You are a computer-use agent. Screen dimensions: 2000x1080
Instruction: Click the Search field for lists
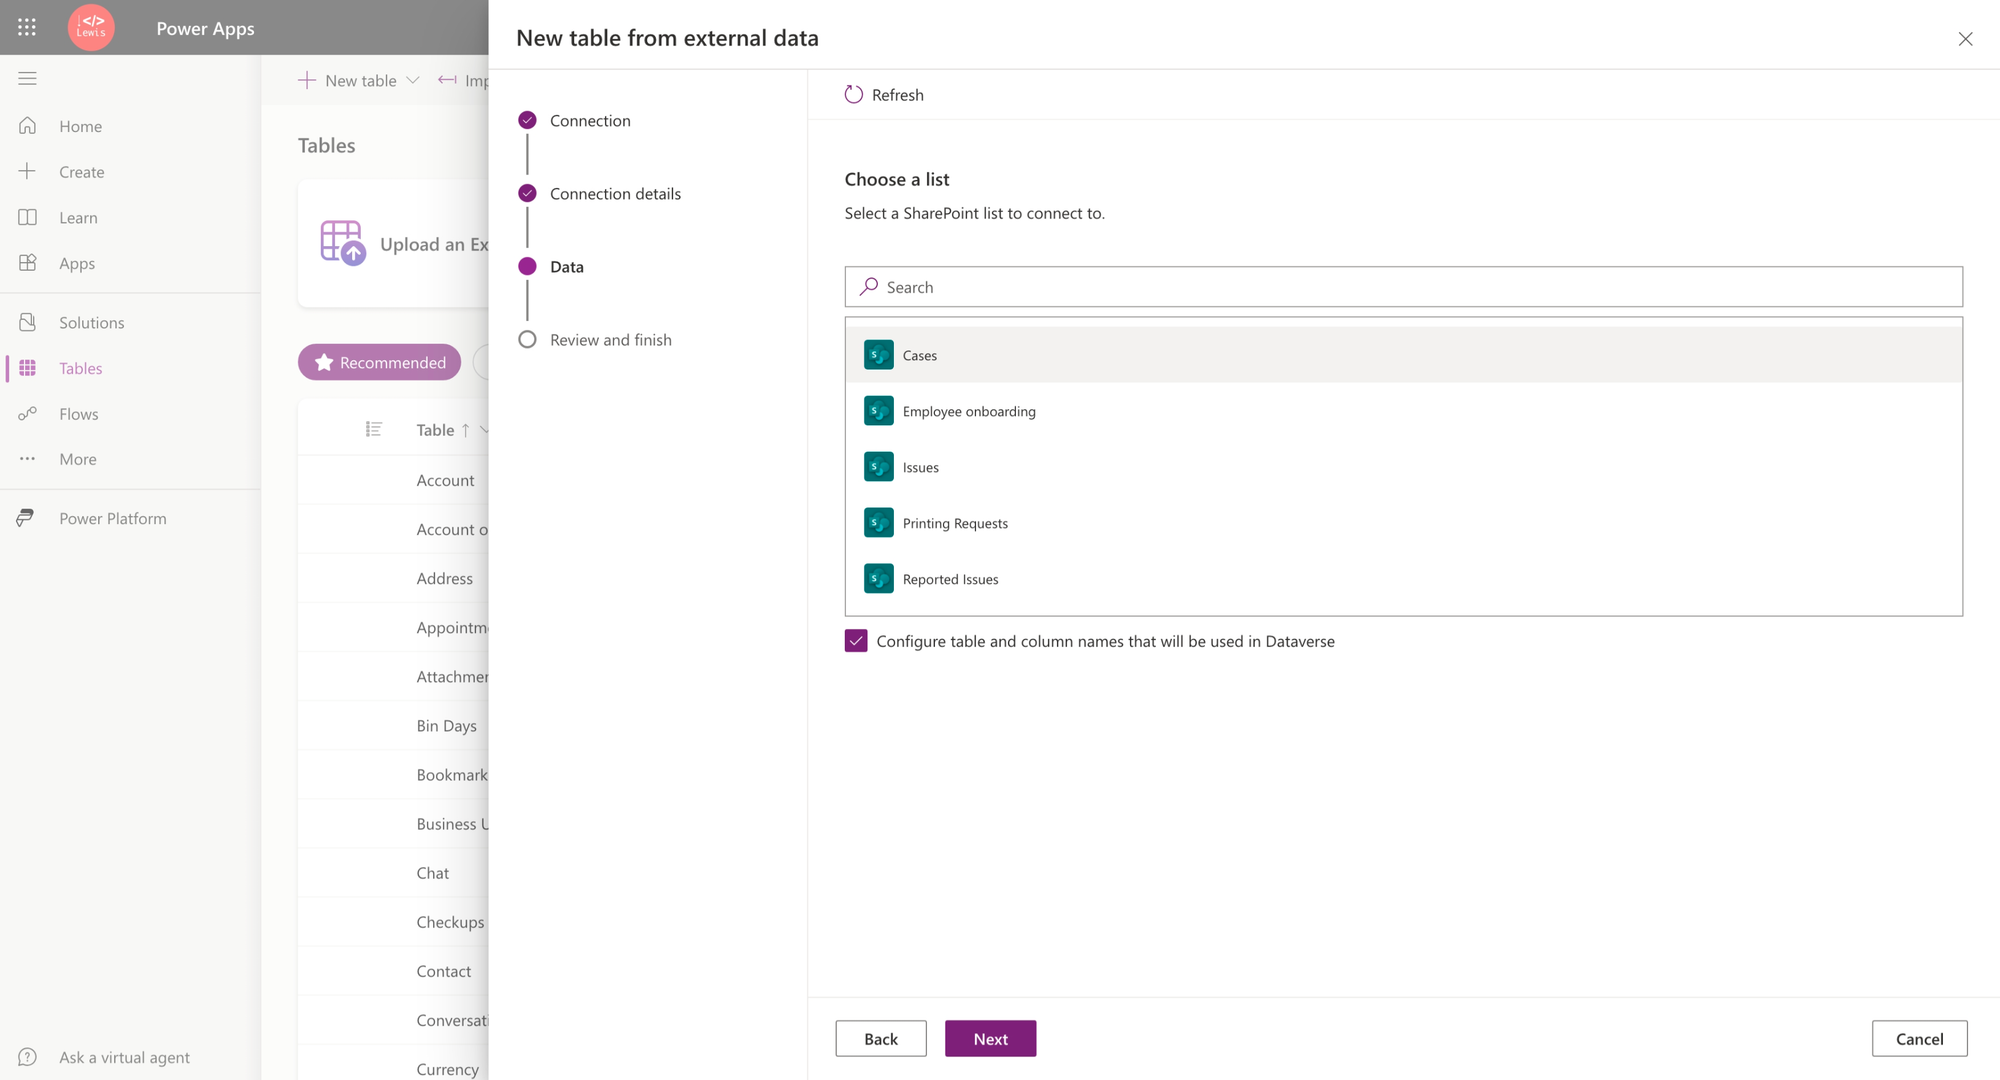pos(1403,287)
